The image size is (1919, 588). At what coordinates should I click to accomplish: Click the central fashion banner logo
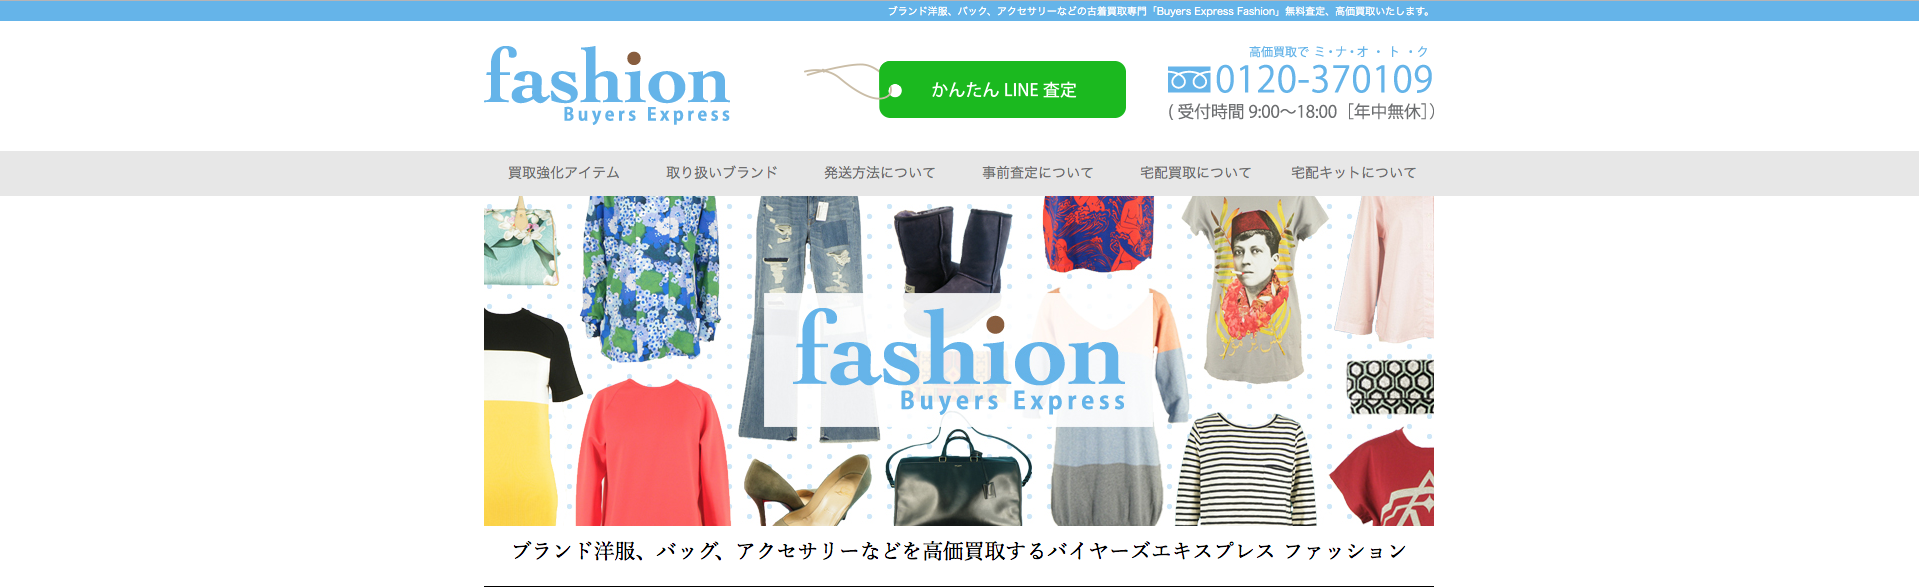pyautogui.click(x=959, y=360)
